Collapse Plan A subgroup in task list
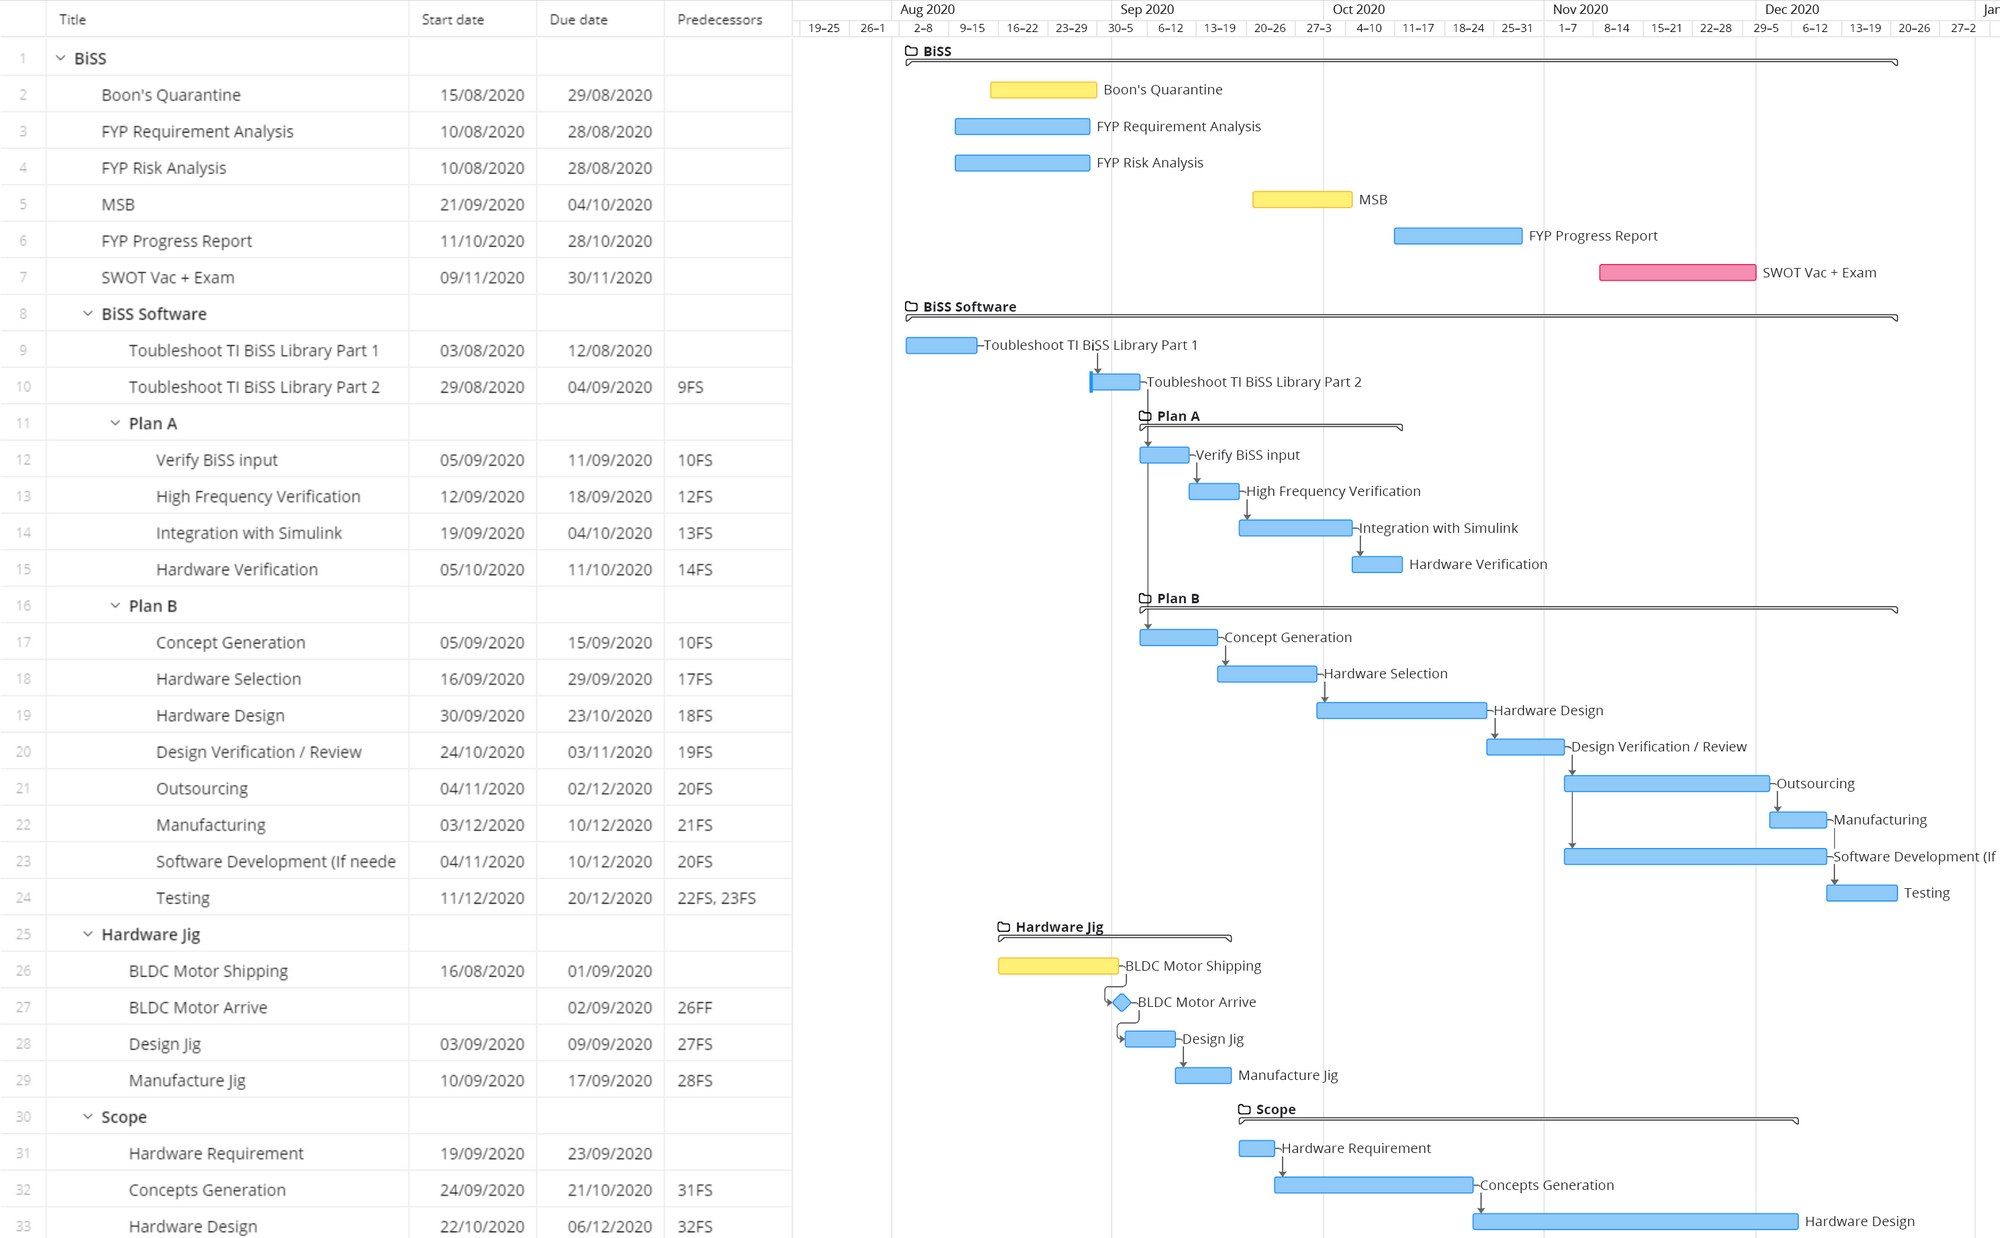 coord(115,423)
